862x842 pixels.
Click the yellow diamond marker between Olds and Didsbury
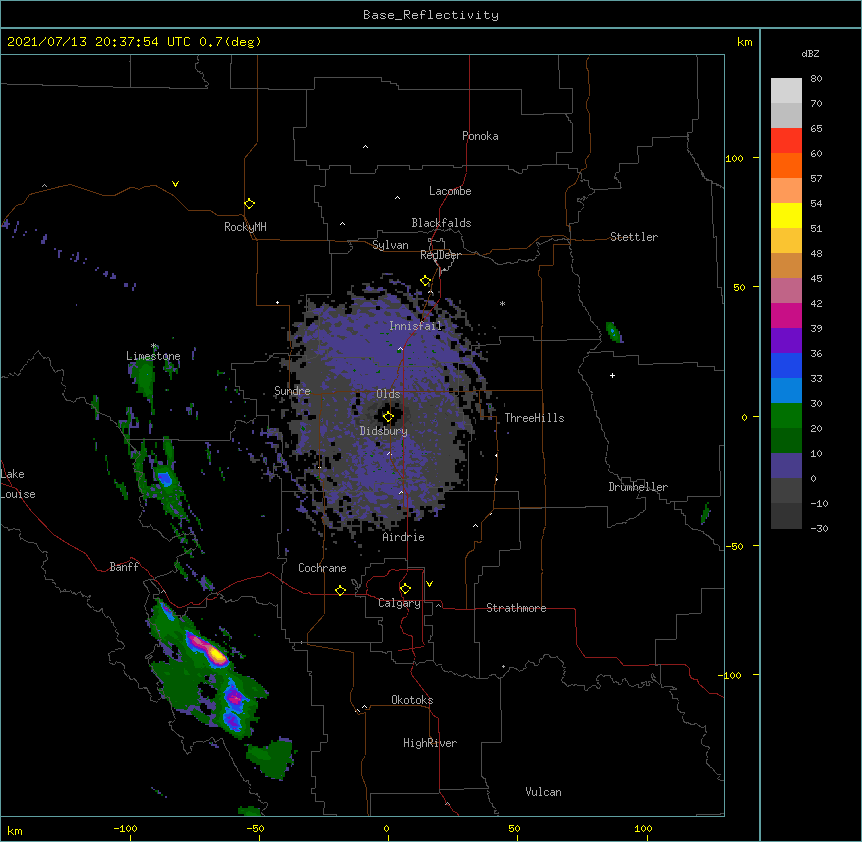(x=388, y=417)
